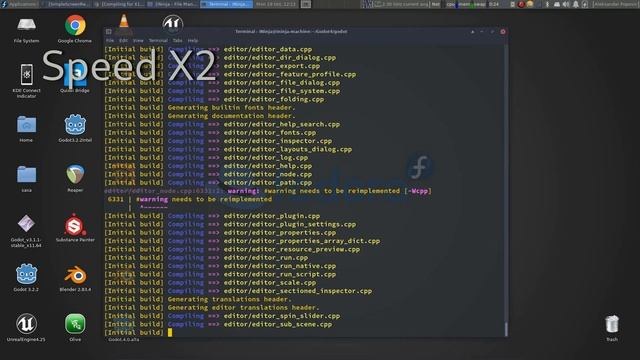Launch the UnrealEngine4.25 desktop icon
This screenshot has width=640, height=360.
(27, 324)
